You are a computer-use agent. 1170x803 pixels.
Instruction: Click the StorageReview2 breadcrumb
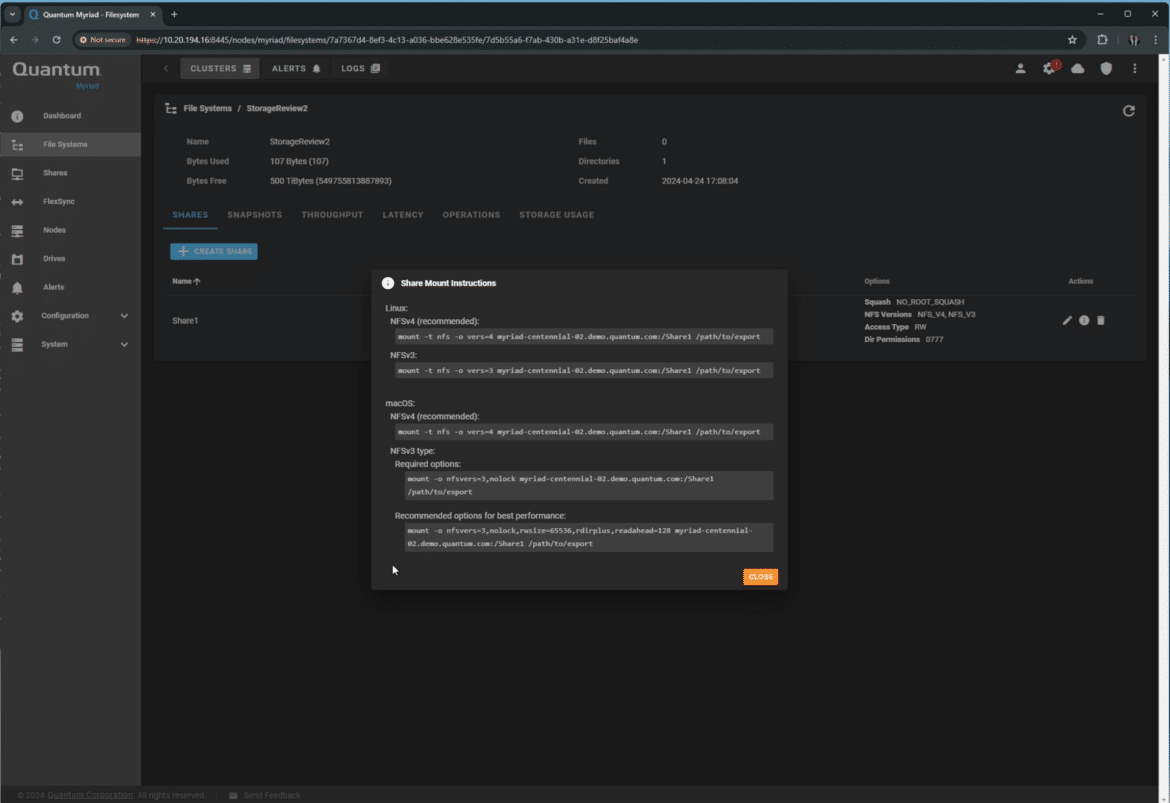pyautogui.click(x=277, y=108)
